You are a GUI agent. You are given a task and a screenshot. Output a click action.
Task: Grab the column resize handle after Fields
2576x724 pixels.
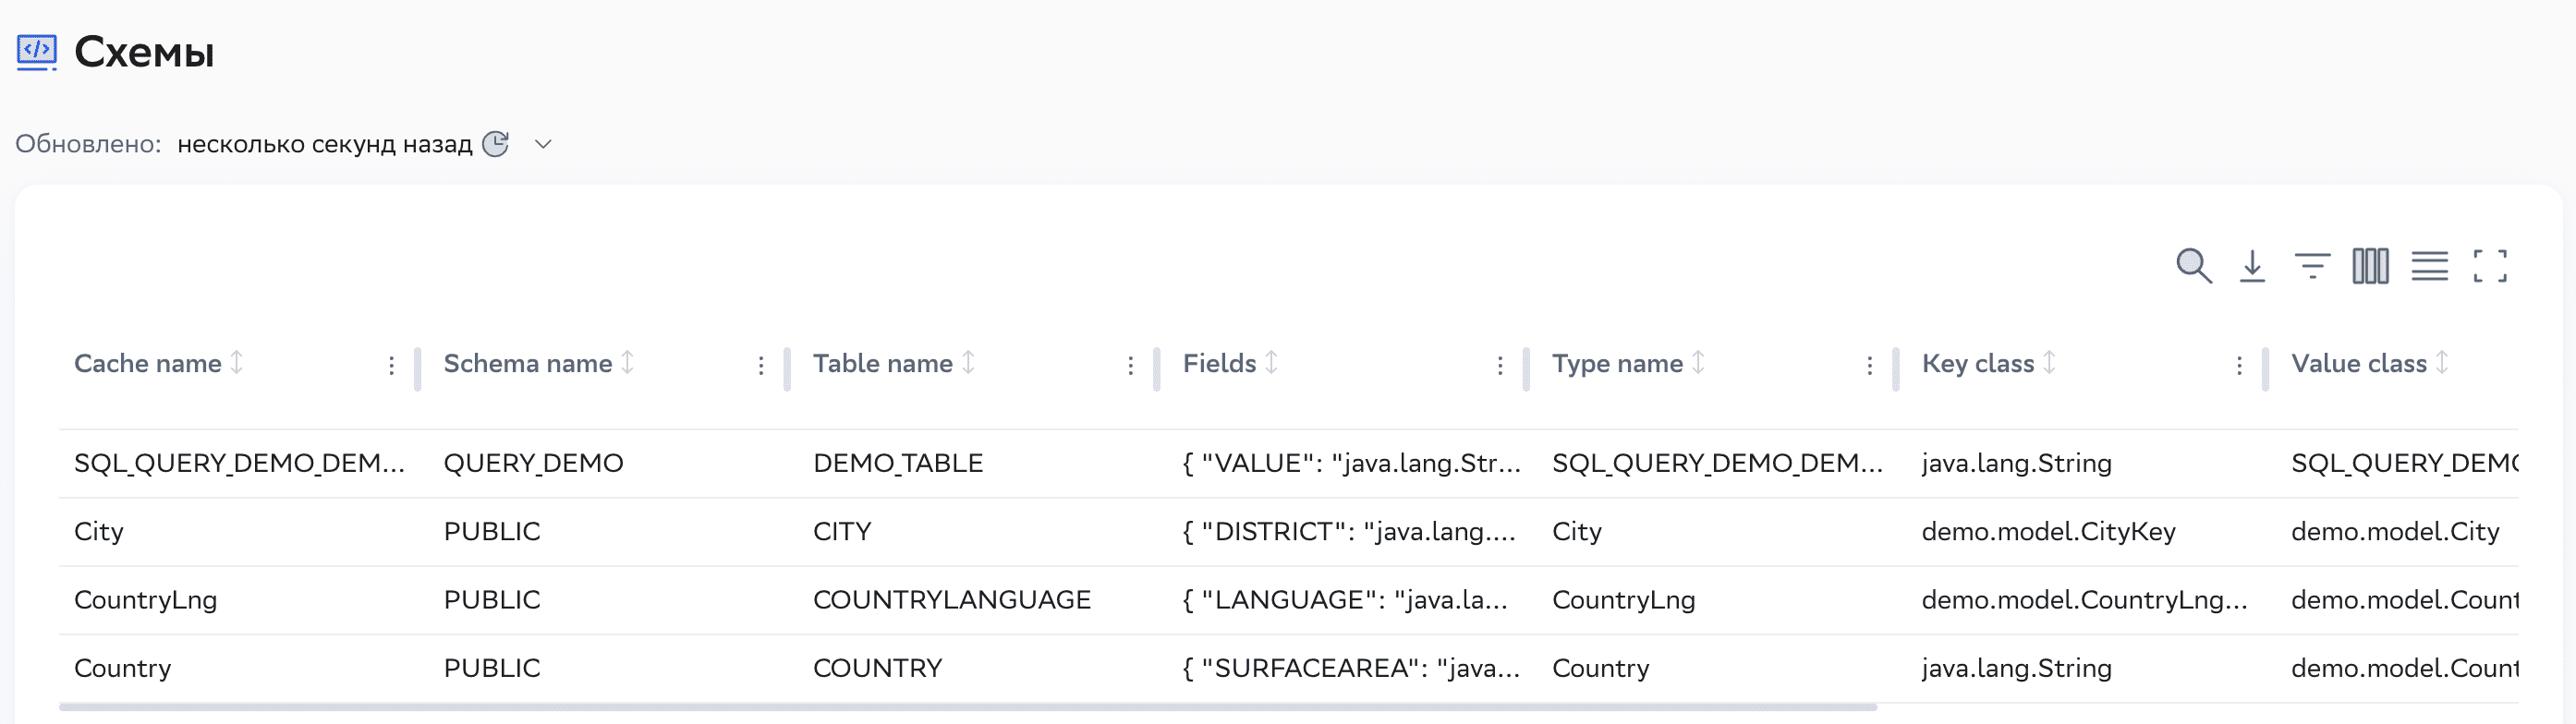tap(1526, 368)
